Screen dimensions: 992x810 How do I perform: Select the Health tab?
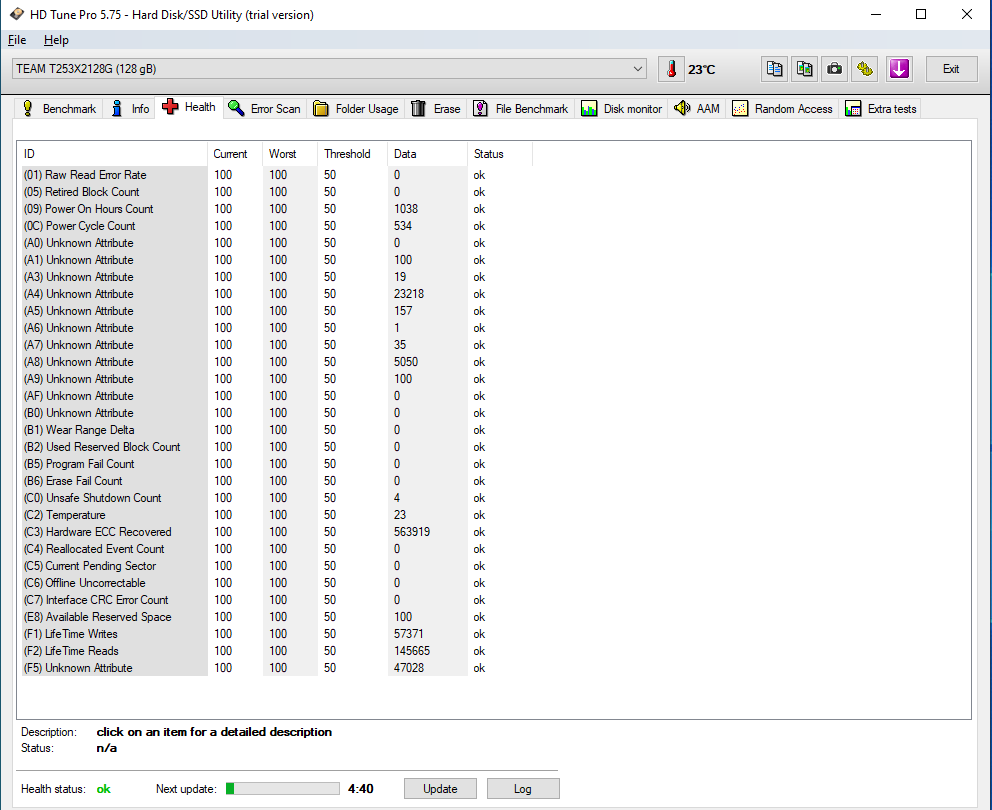pyautogui.click(x=189, y=108)
